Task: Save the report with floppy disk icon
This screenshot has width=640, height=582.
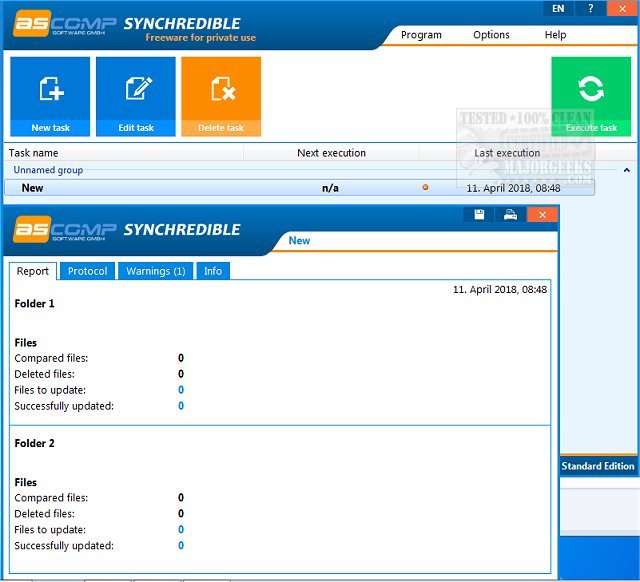Action: coord(479,215)
